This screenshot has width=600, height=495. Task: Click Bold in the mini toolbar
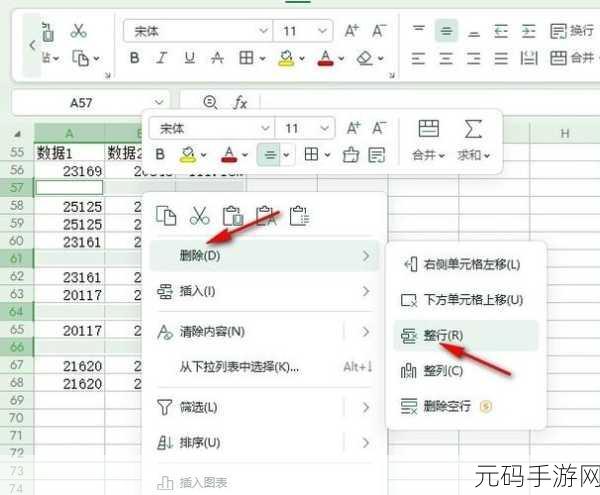tap(160, 155)
